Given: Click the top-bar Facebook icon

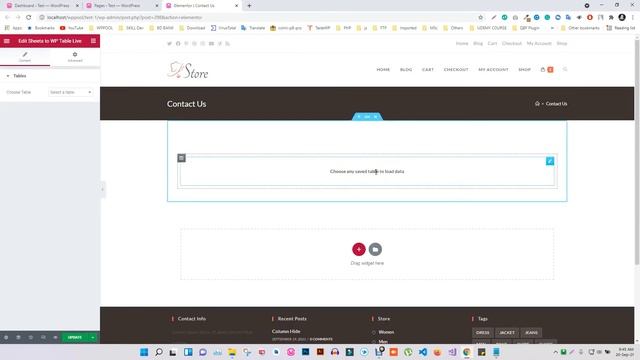Looking at the screenshot, I should (x=178, y=44).
